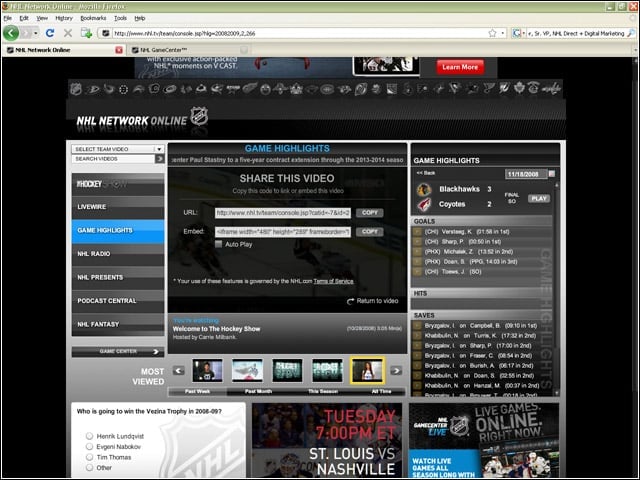
Task: Copy the video URL with COPY button
Action: point(369,213)
